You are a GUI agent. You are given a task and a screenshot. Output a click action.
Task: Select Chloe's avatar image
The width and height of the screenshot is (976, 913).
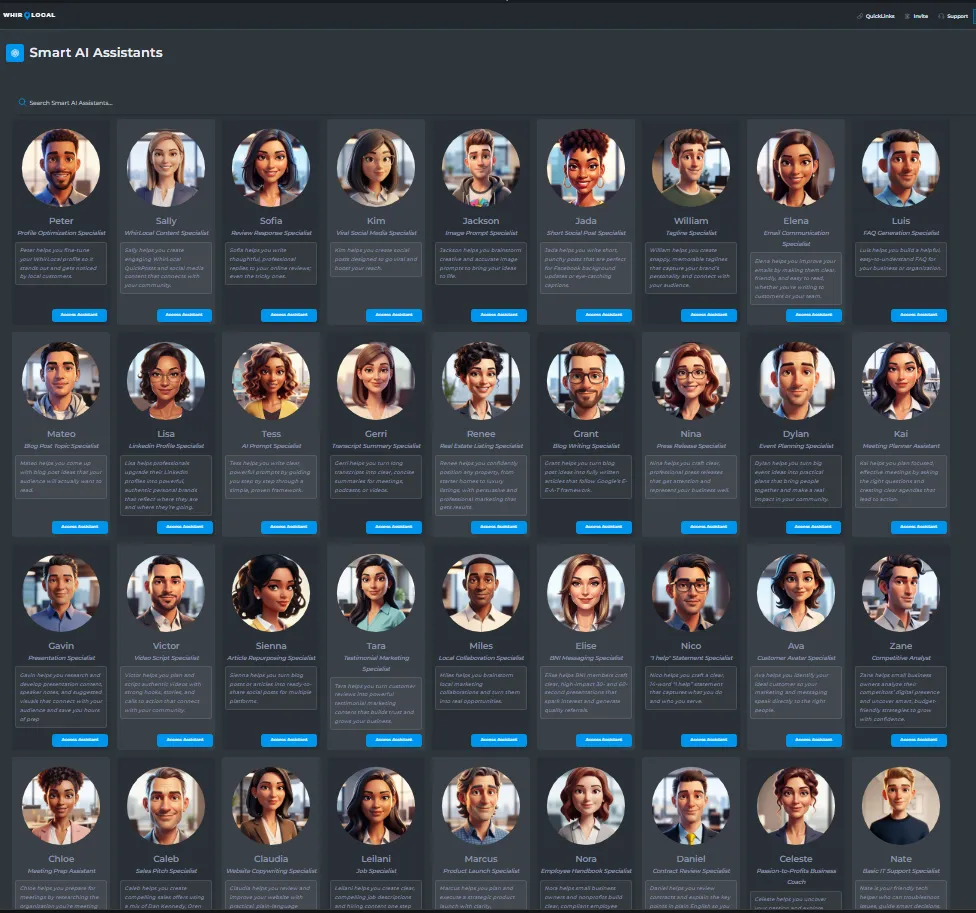click(61, 806)
